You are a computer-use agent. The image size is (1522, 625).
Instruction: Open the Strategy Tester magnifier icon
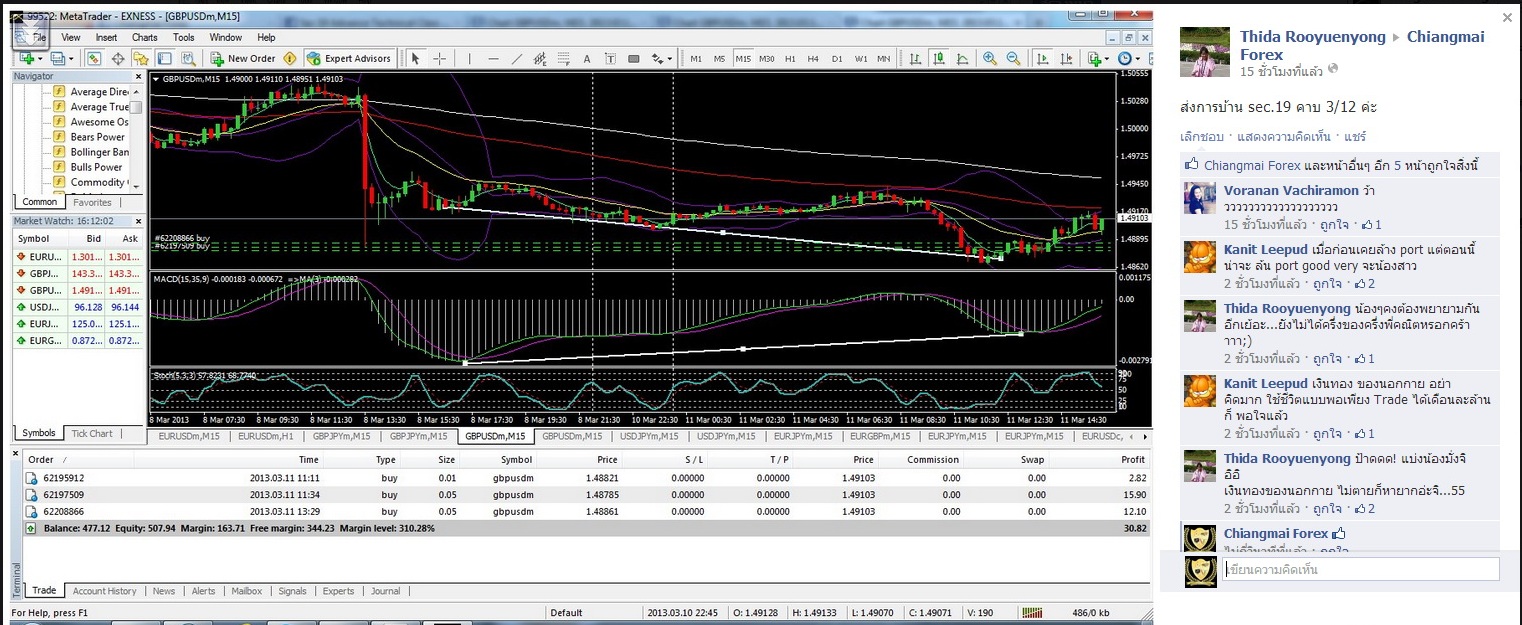tap(188, 58)
